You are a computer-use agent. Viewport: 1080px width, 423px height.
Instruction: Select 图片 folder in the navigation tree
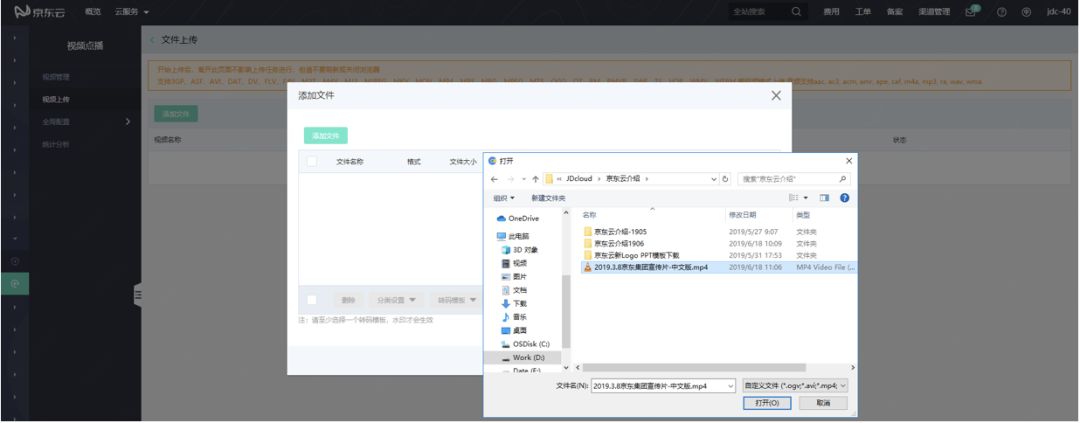click(x=514, y=276)
